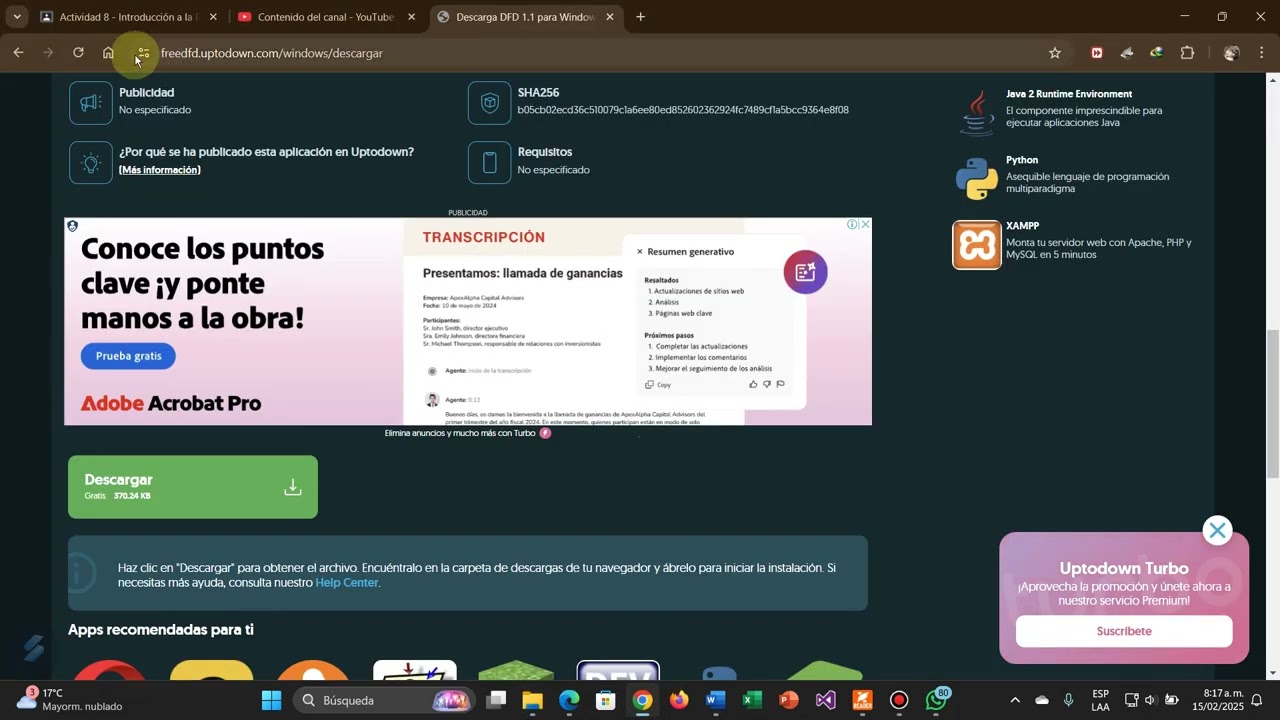1280x720 pixels.
Task: Click the site information icon in address bar
Action: pyautogui.click(x=143, y=53)
